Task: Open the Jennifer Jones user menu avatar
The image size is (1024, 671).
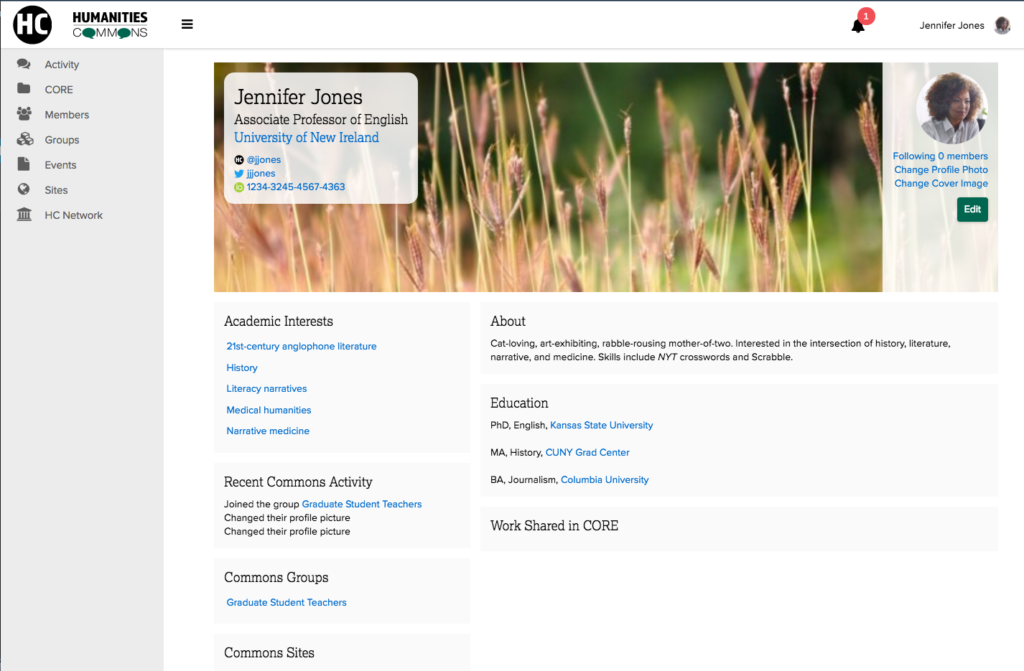Action: [1002, 26]
